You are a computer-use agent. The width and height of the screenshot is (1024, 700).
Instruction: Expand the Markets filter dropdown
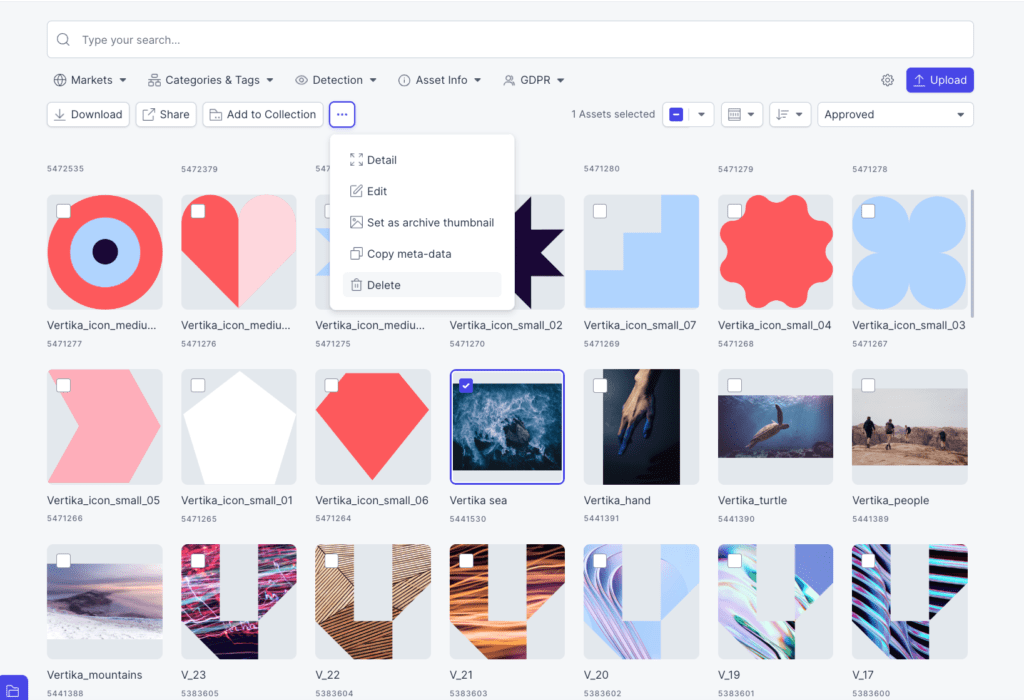tap(89, 80)
